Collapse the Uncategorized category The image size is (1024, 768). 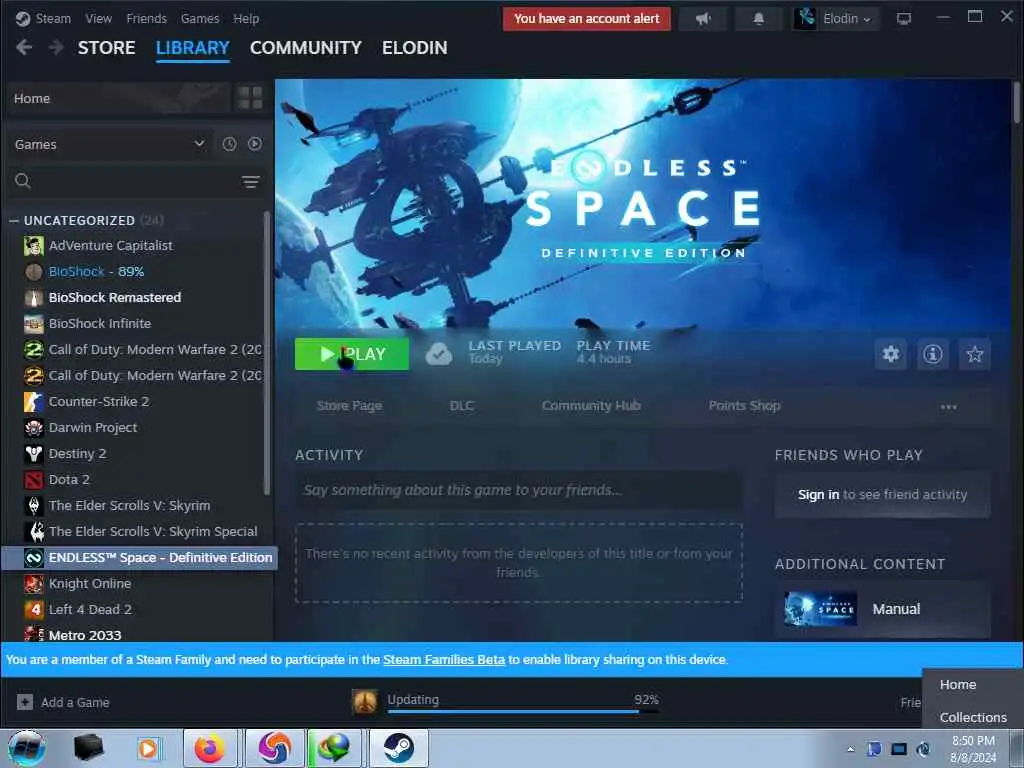point(13,221)
